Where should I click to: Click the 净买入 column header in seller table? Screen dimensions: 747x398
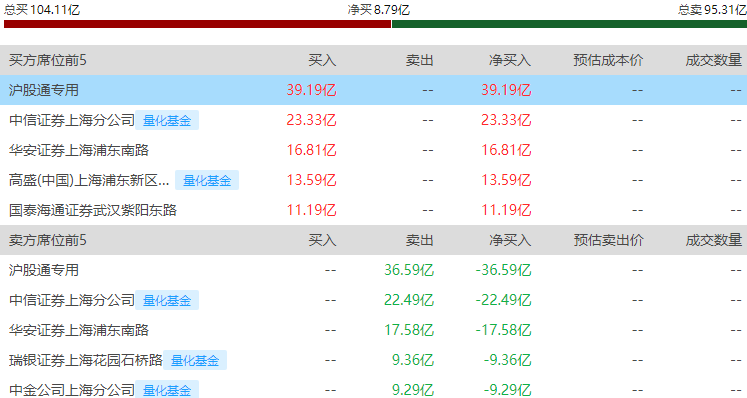(510, 240)
